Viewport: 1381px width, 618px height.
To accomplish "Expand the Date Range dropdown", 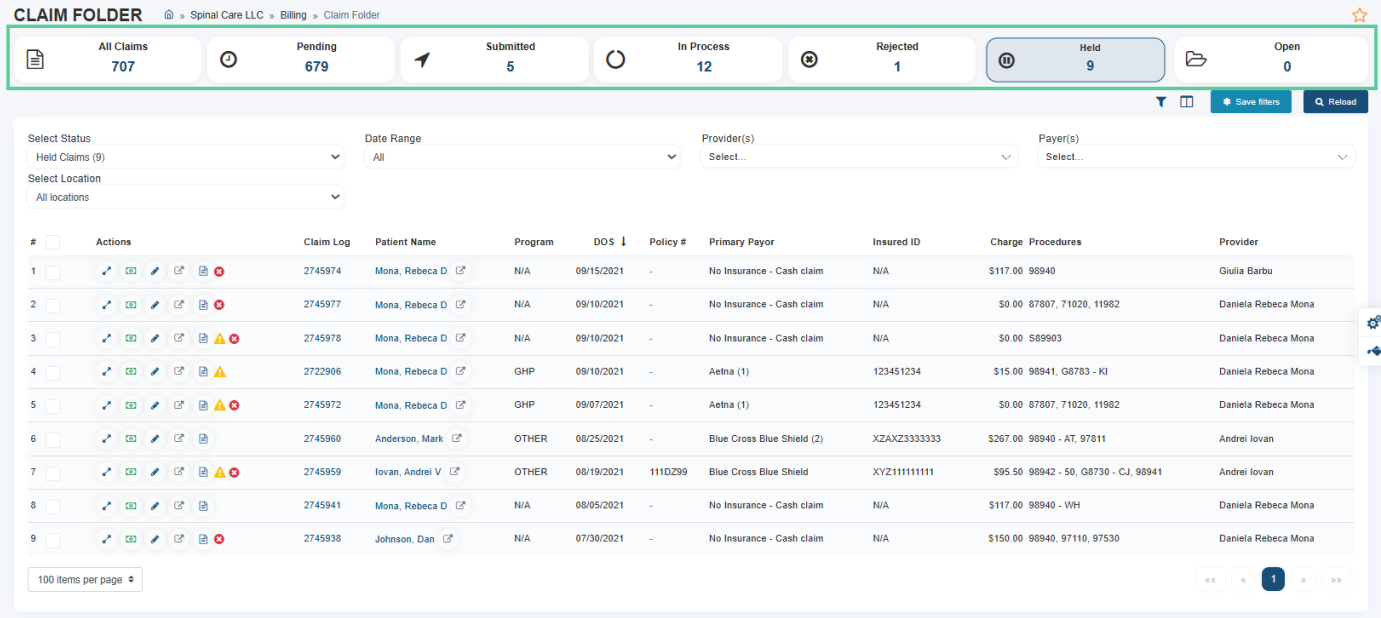I will (x=522, y=157).
